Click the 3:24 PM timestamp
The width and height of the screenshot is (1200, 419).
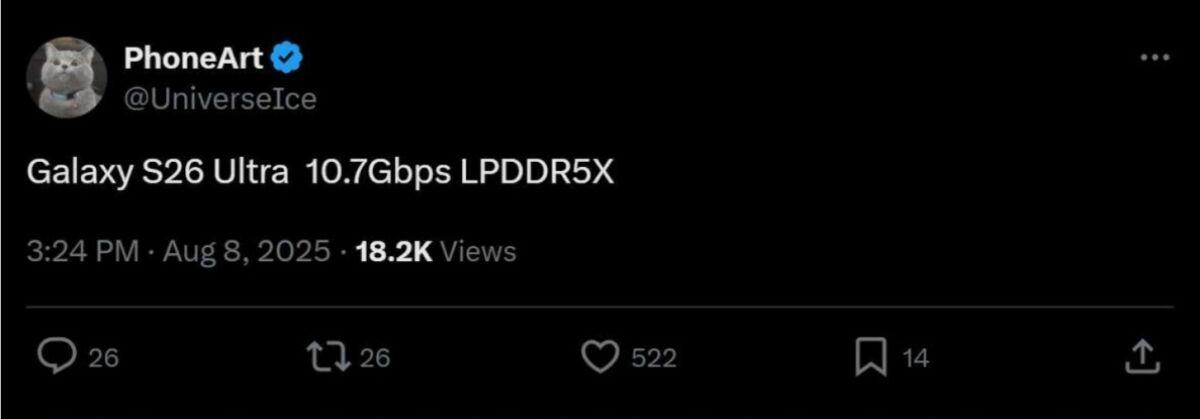82,251
